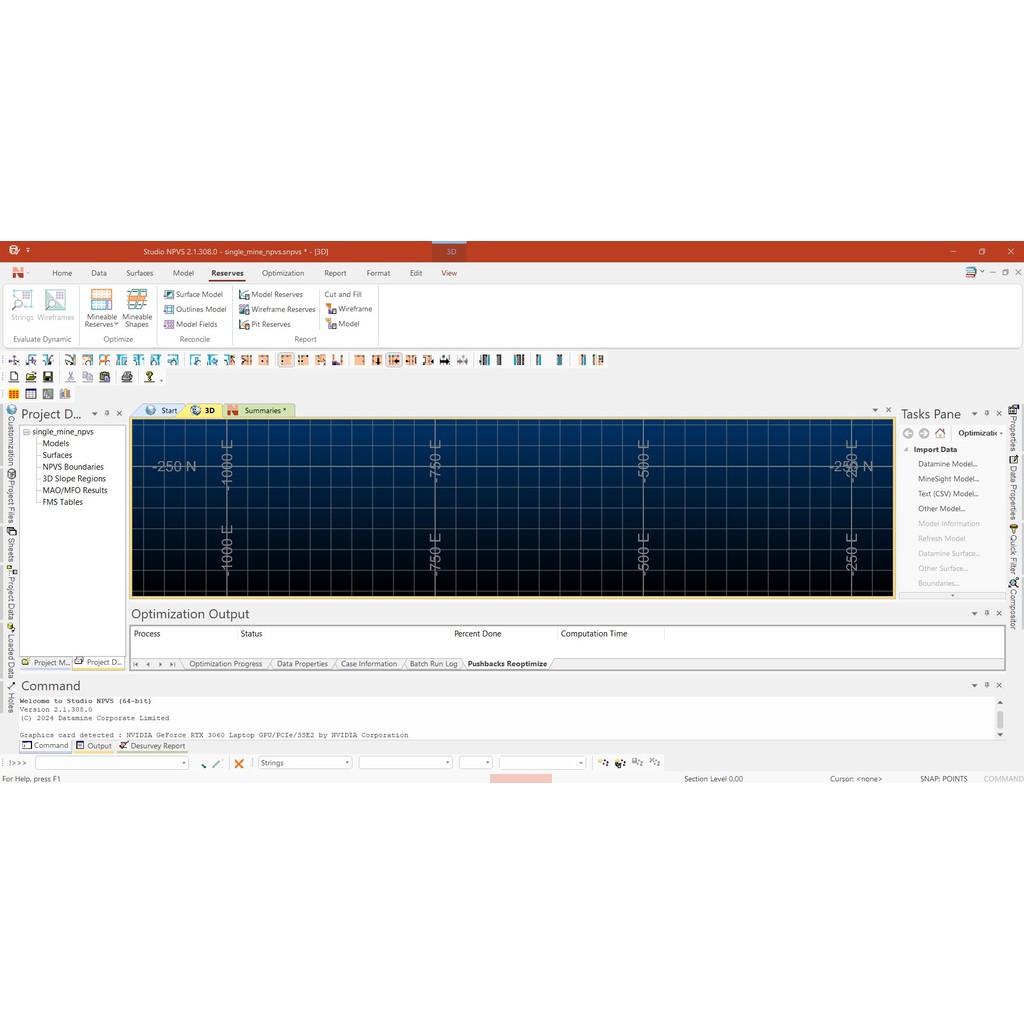
Task: Click the table view icon beside the orange grid
Action: 31,394
